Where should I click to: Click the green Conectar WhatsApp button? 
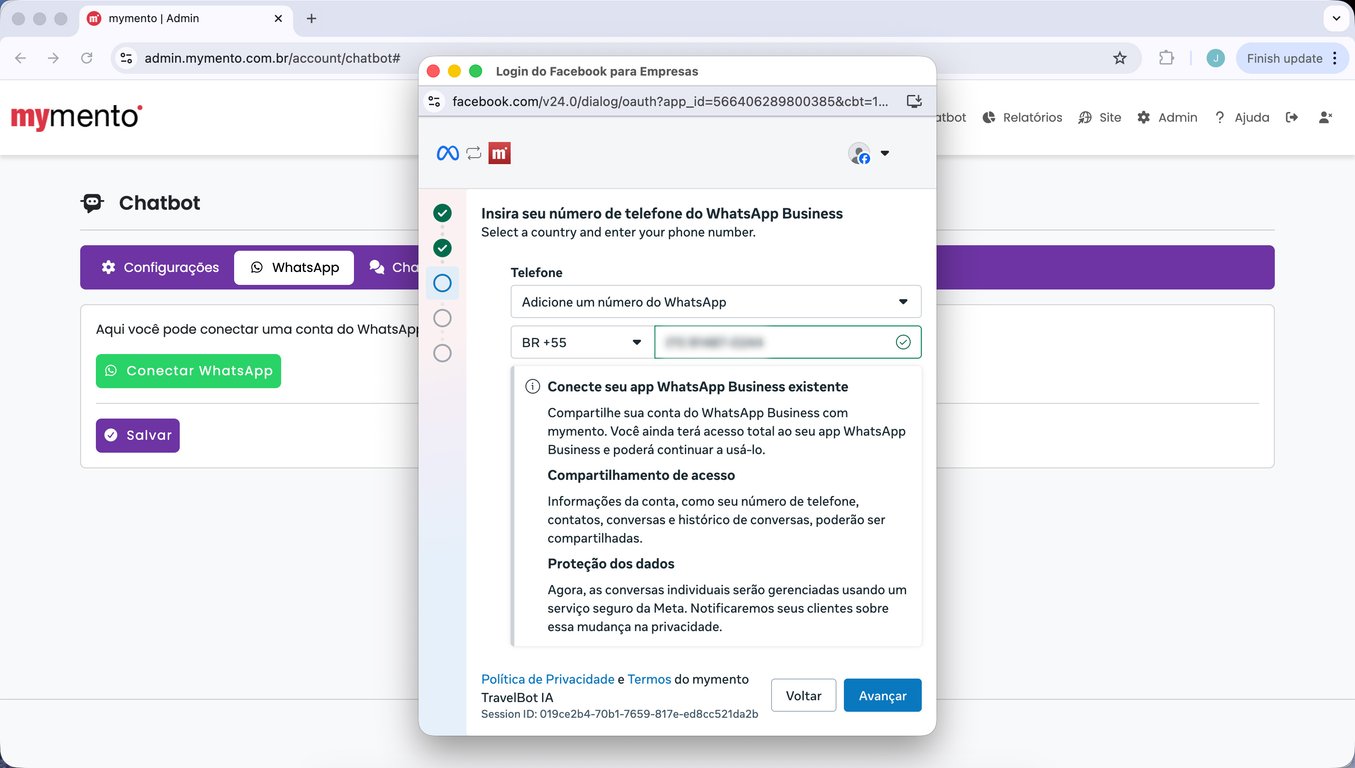(188, 371)
